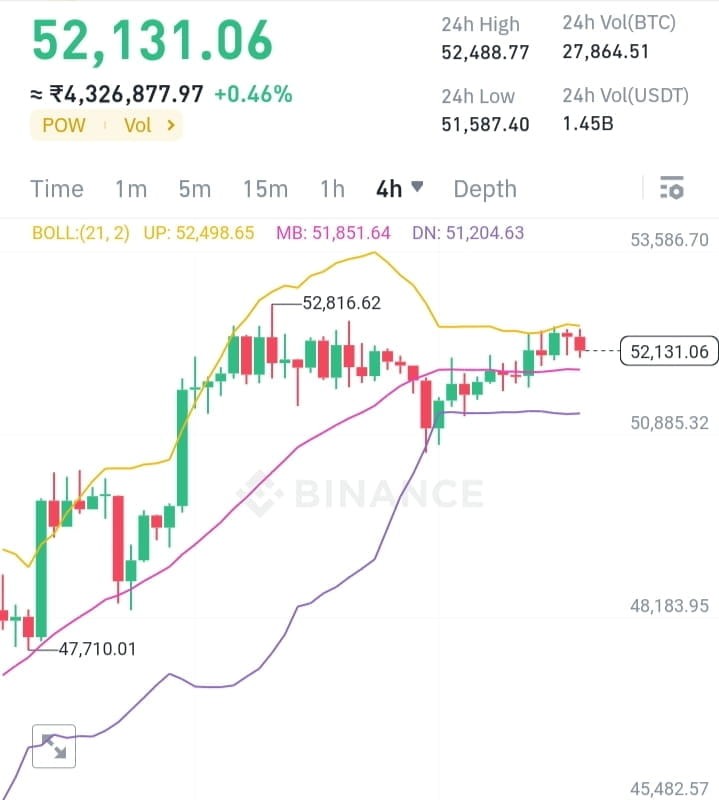Select the 5m timeframe tab
This screenshot has height=800, width=719.
194,189
